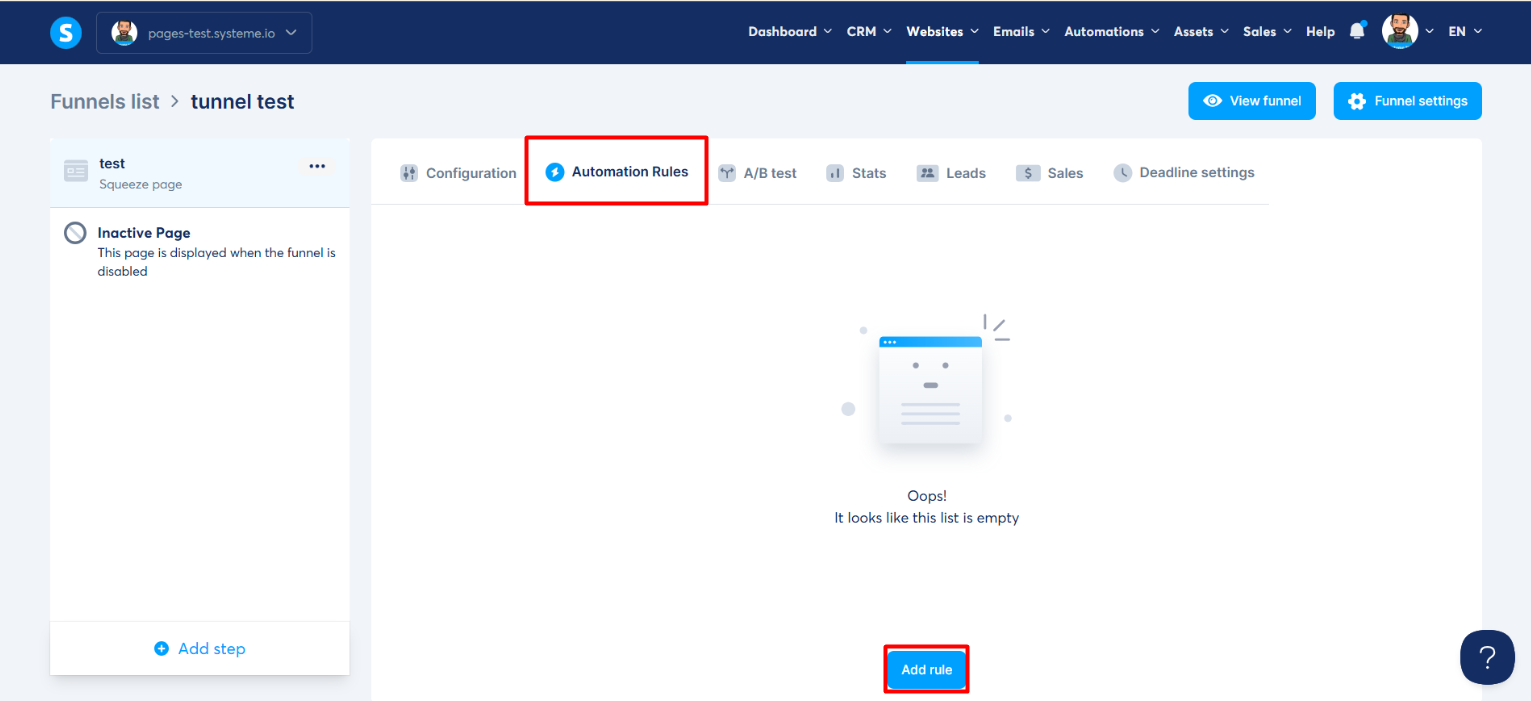The image size is (1531, 701).
Task: Check the notifications bell icon
Action: tap(1357, 31)
